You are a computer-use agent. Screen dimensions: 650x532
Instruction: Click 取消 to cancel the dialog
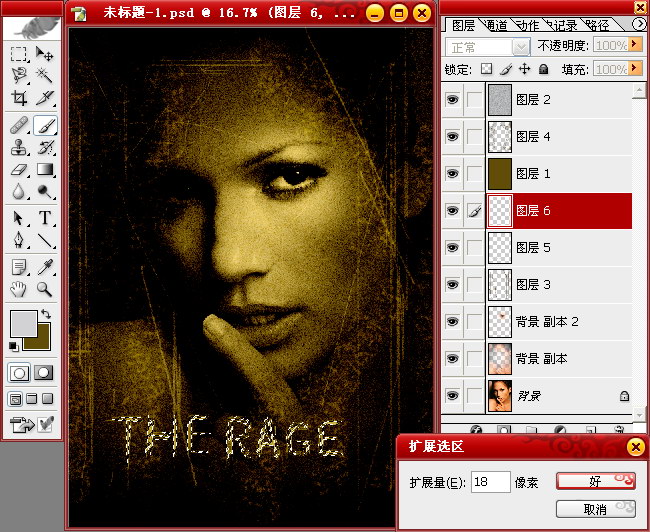pyautogui.click(x=596, y=509)
